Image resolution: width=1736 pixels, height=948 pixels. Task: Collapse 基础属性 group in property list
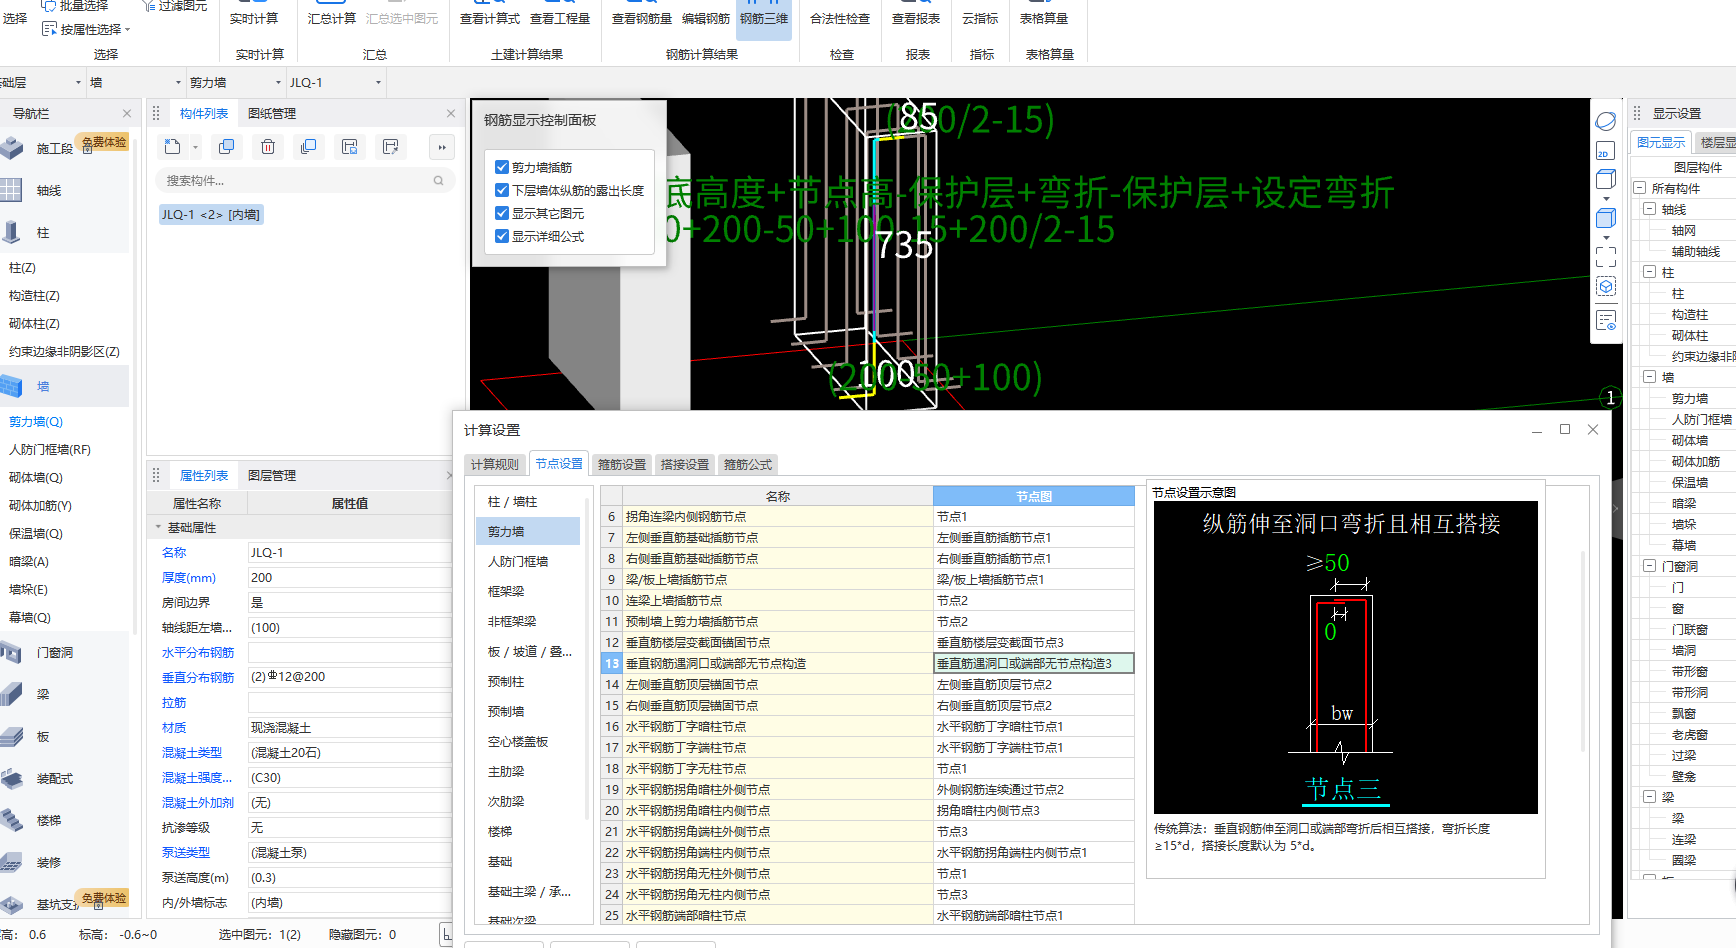click(158, 527)
